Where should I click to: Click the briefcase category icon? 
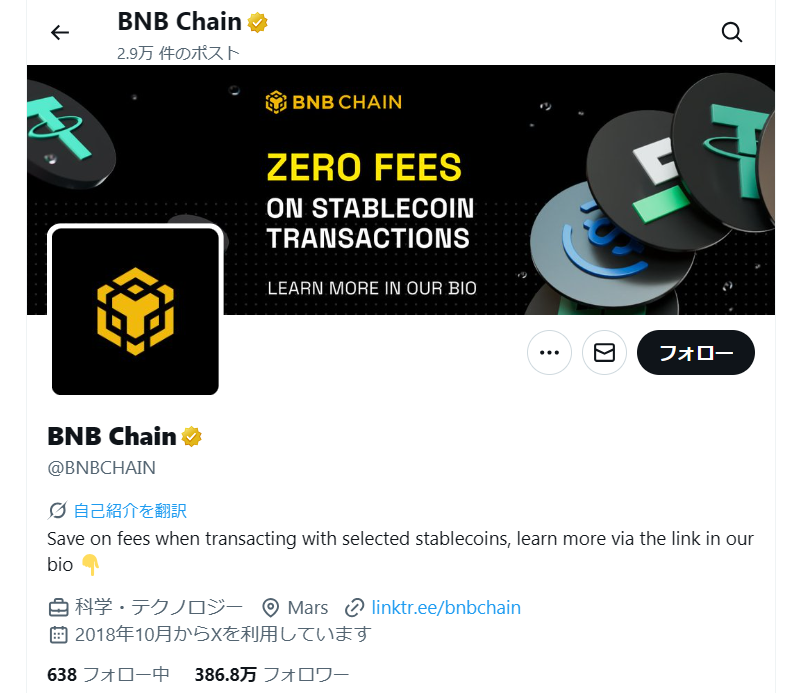[x=58, y=608]
